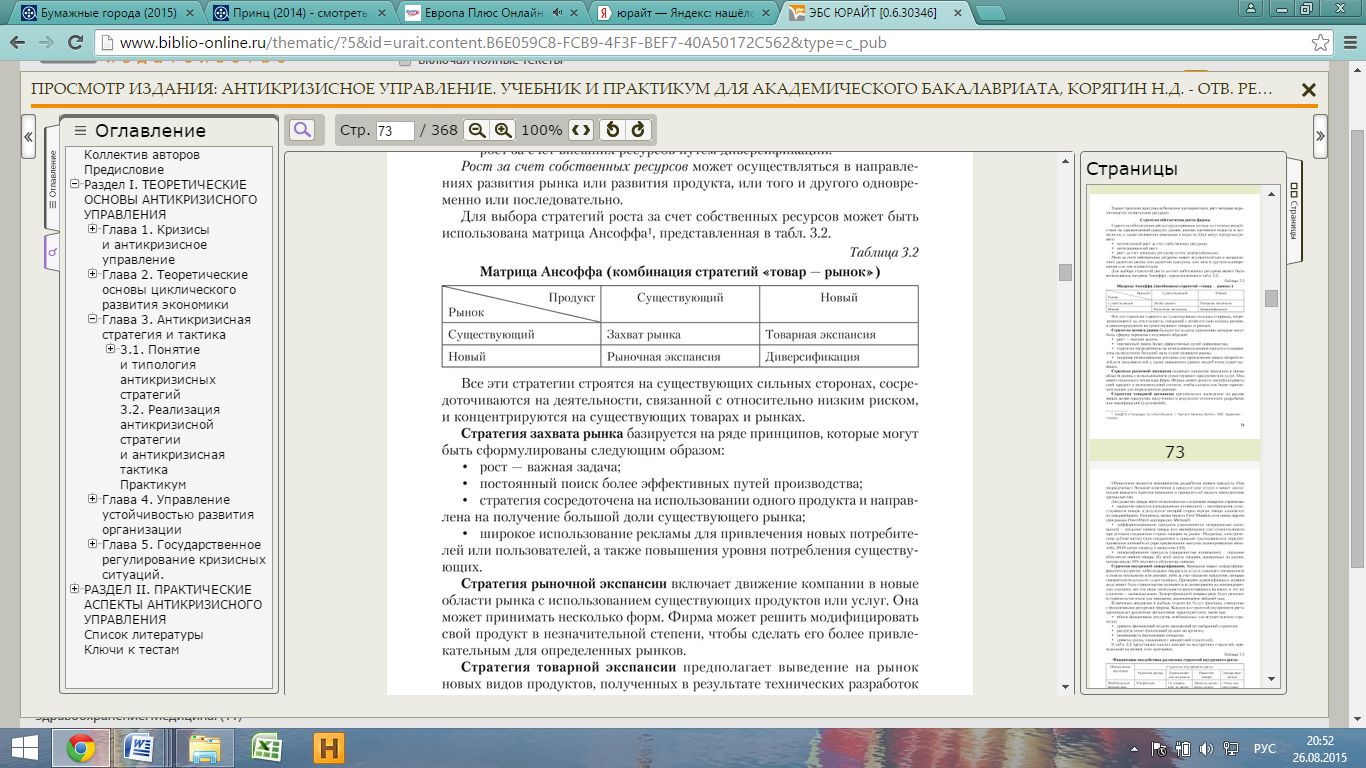The height and width of the screenshot is (768, 1366).
Task: Zoom out using the minus magnifier
Action: tap(478, 130)
